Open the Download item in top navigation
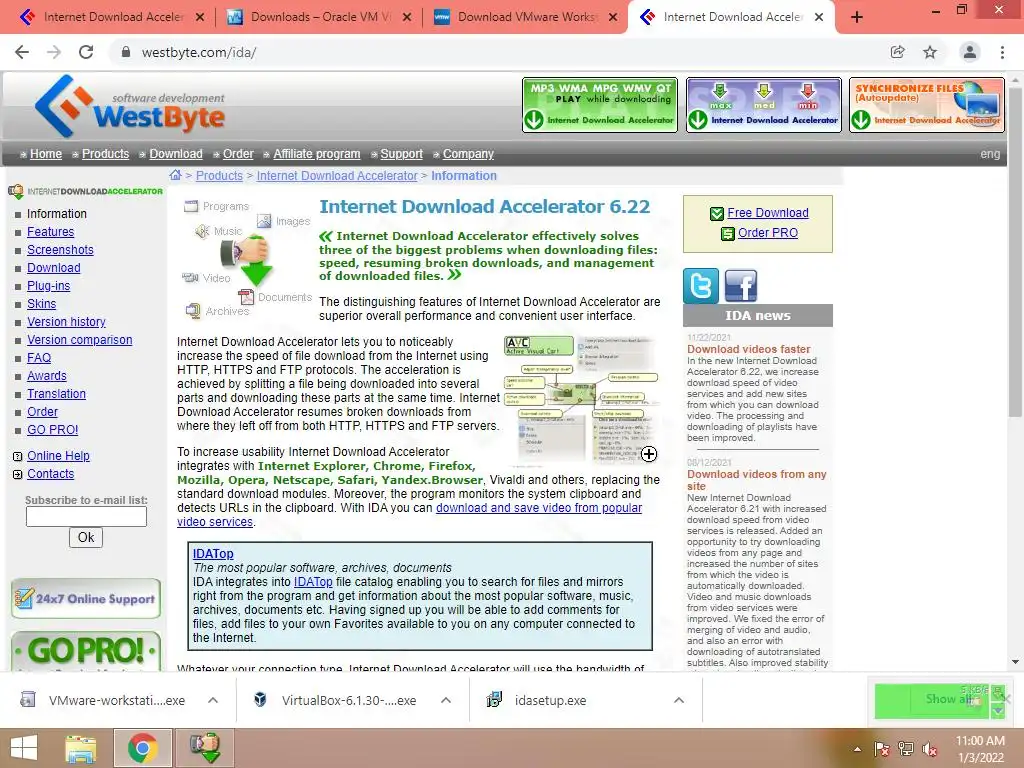This screenshot has height=768, width=1024. tap(176, 154)
